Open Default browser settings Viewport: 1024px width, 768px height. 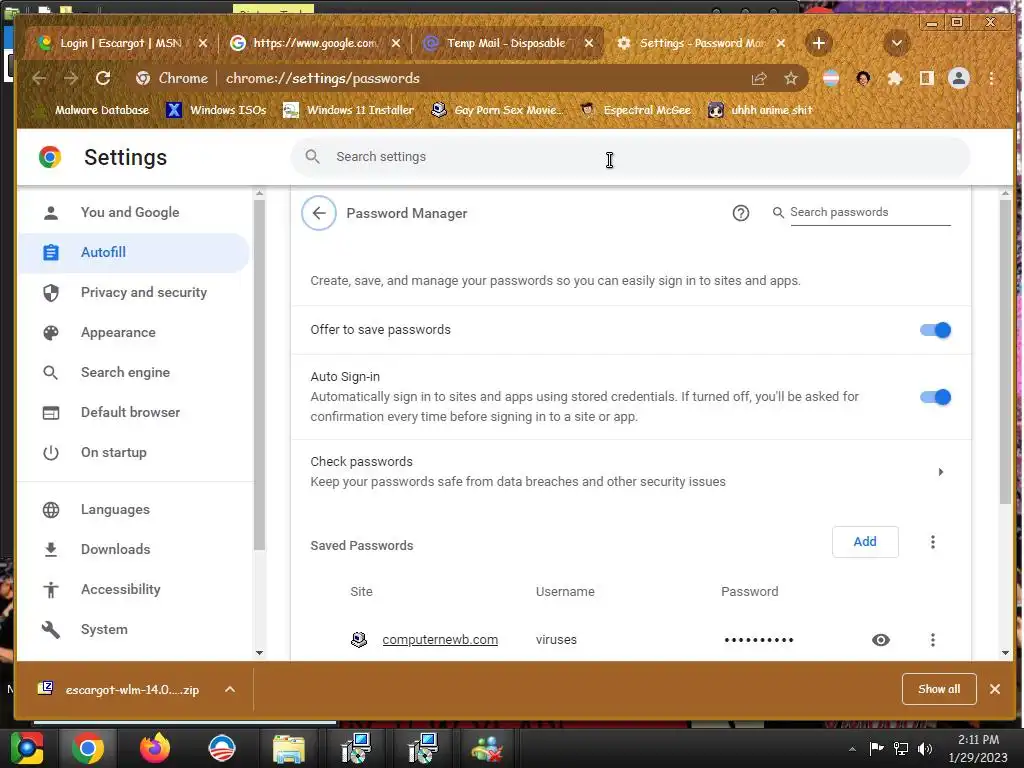coord(134,412)
